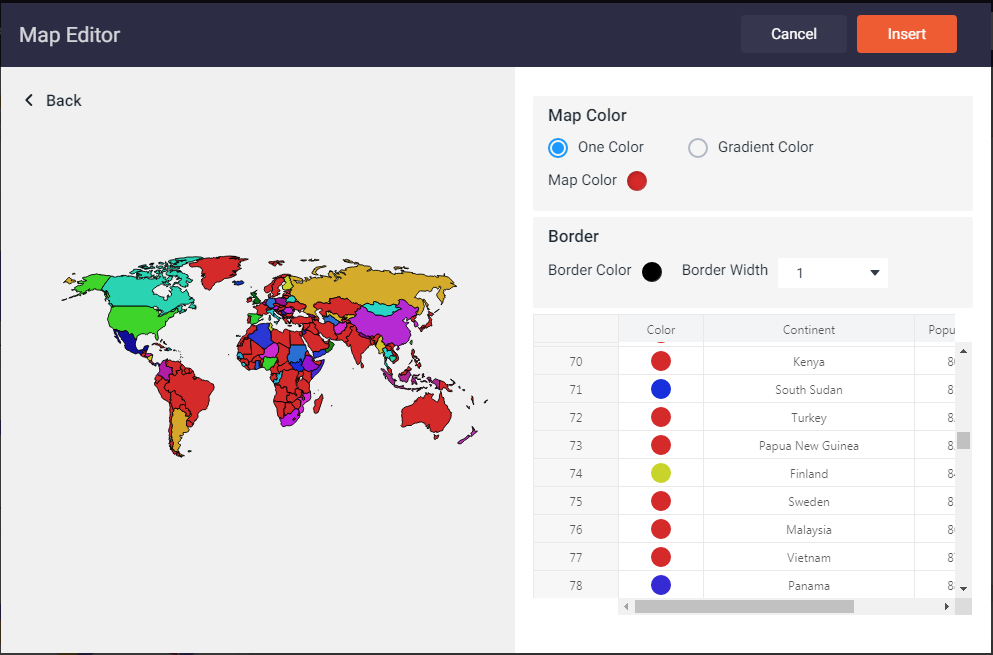This screenshot has width=993, height=655.
Task: Select the Malaysia cell
Action: tap(809, 529)
